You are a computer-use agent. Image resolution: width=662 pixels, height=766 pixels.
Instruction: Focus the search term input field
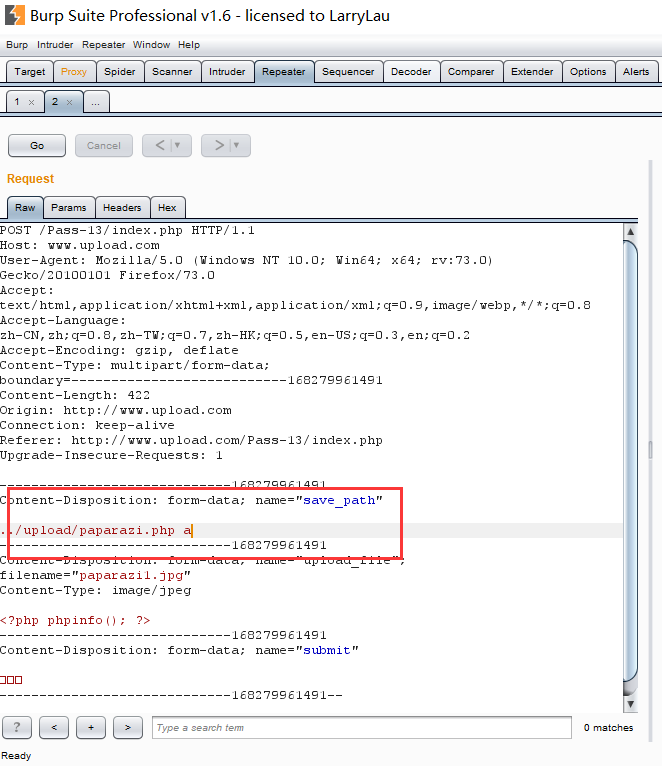362,727
